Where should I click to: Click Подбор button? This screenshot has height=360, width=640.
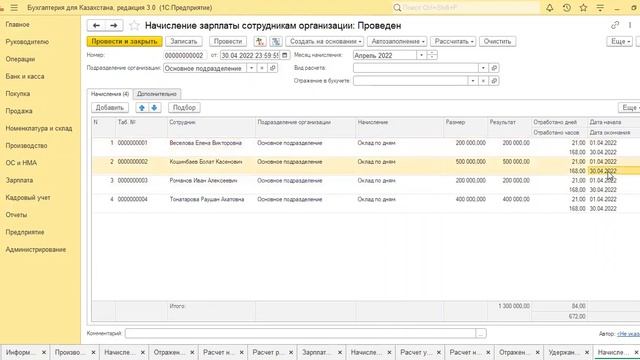click(x=184, y=108)
